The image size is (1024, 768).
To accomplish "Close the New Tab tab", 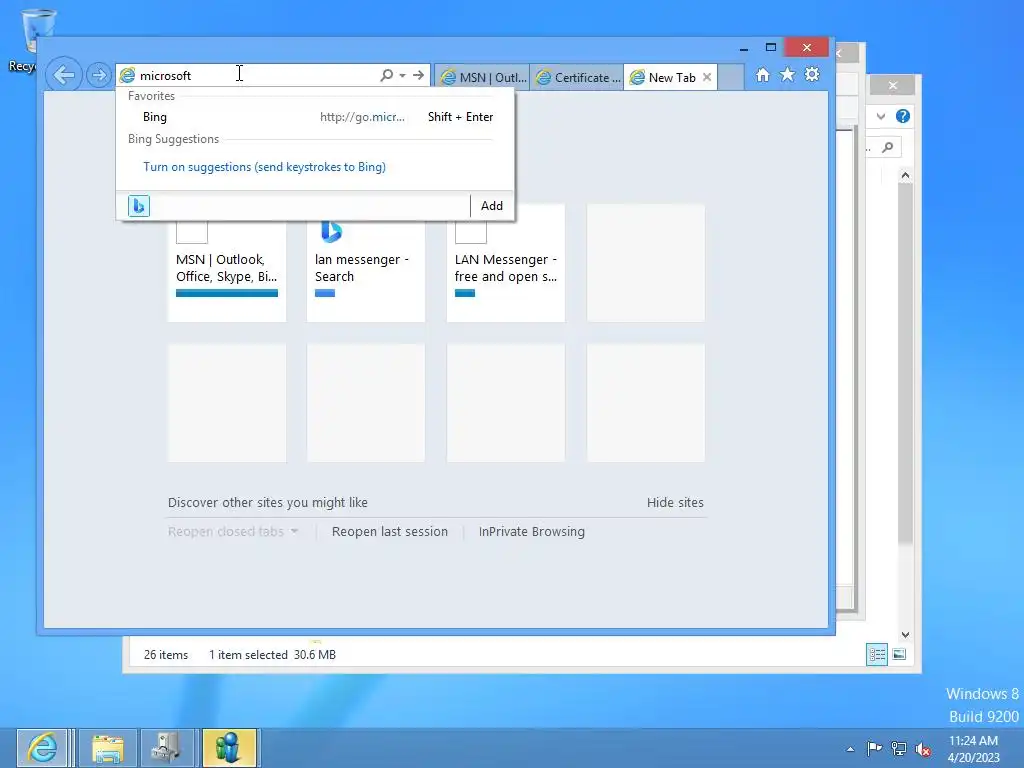I will click(x=707, y=77).
